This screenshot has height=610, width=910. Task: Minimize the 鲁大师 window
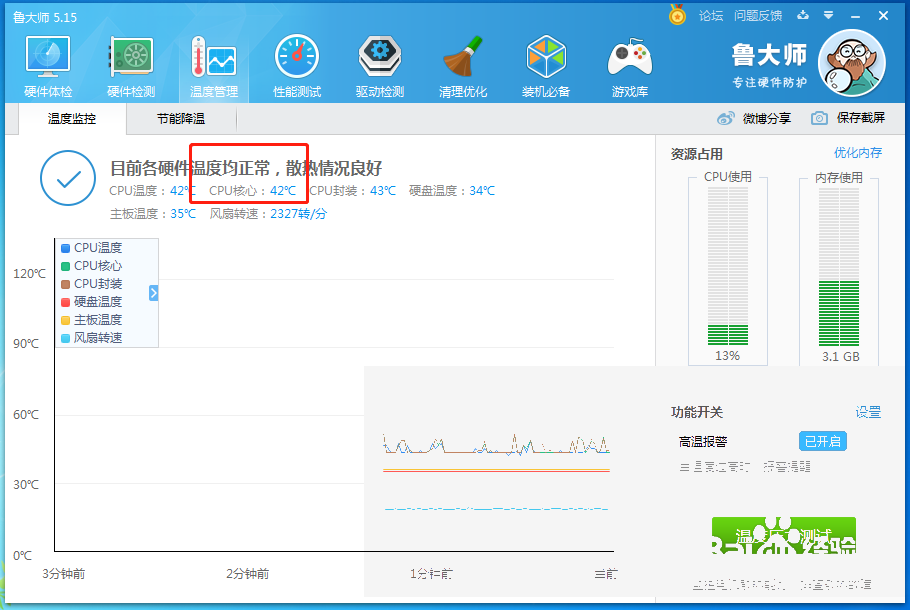[x=855, y=16]
